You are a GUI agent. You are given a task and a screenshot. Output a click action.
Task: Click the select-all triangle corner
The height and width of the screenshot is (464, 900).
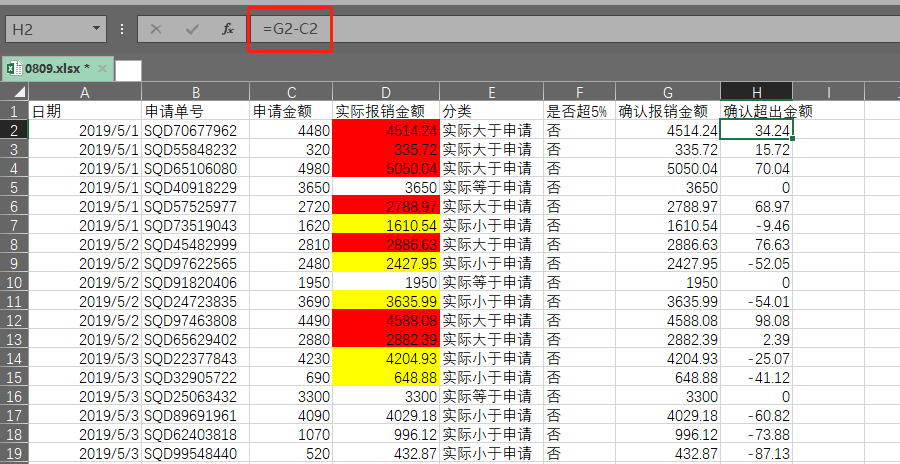click(x=20, y=92)
